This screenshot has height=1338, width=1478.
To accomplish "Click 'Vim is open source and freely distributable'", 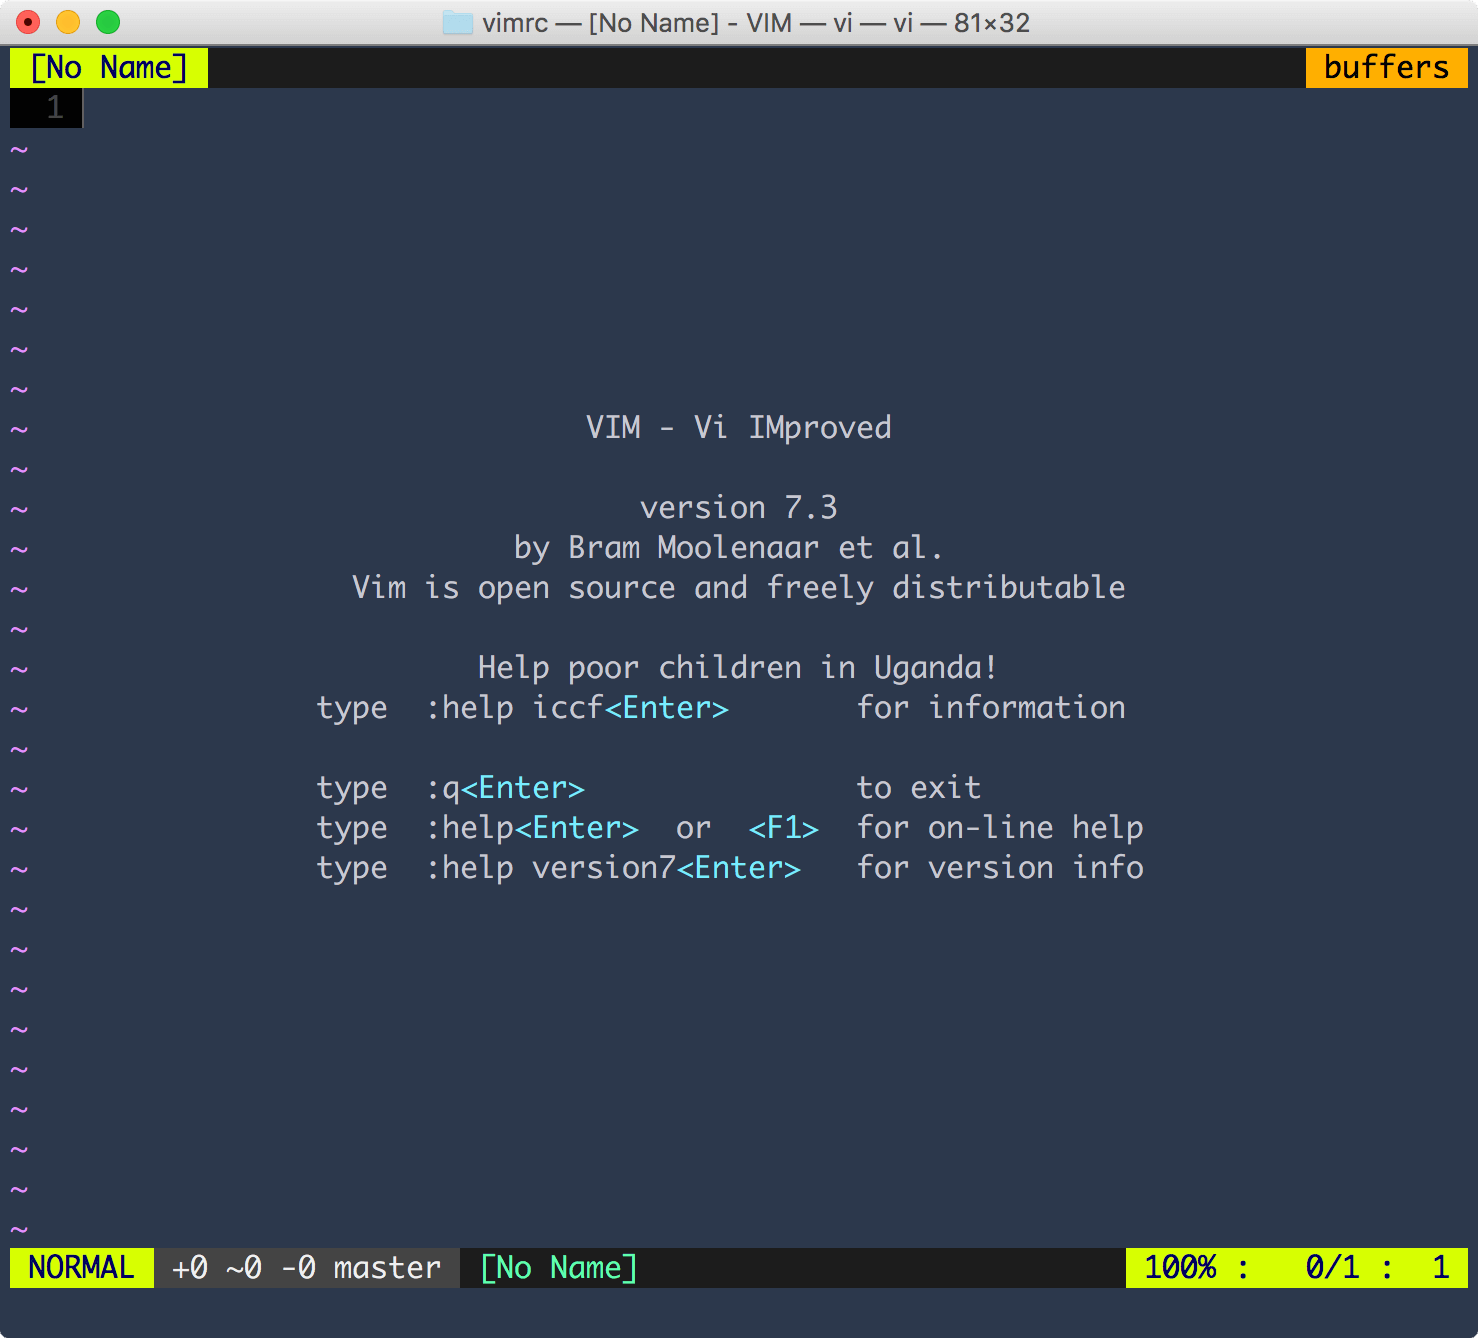I will click(x=738, y=588).
